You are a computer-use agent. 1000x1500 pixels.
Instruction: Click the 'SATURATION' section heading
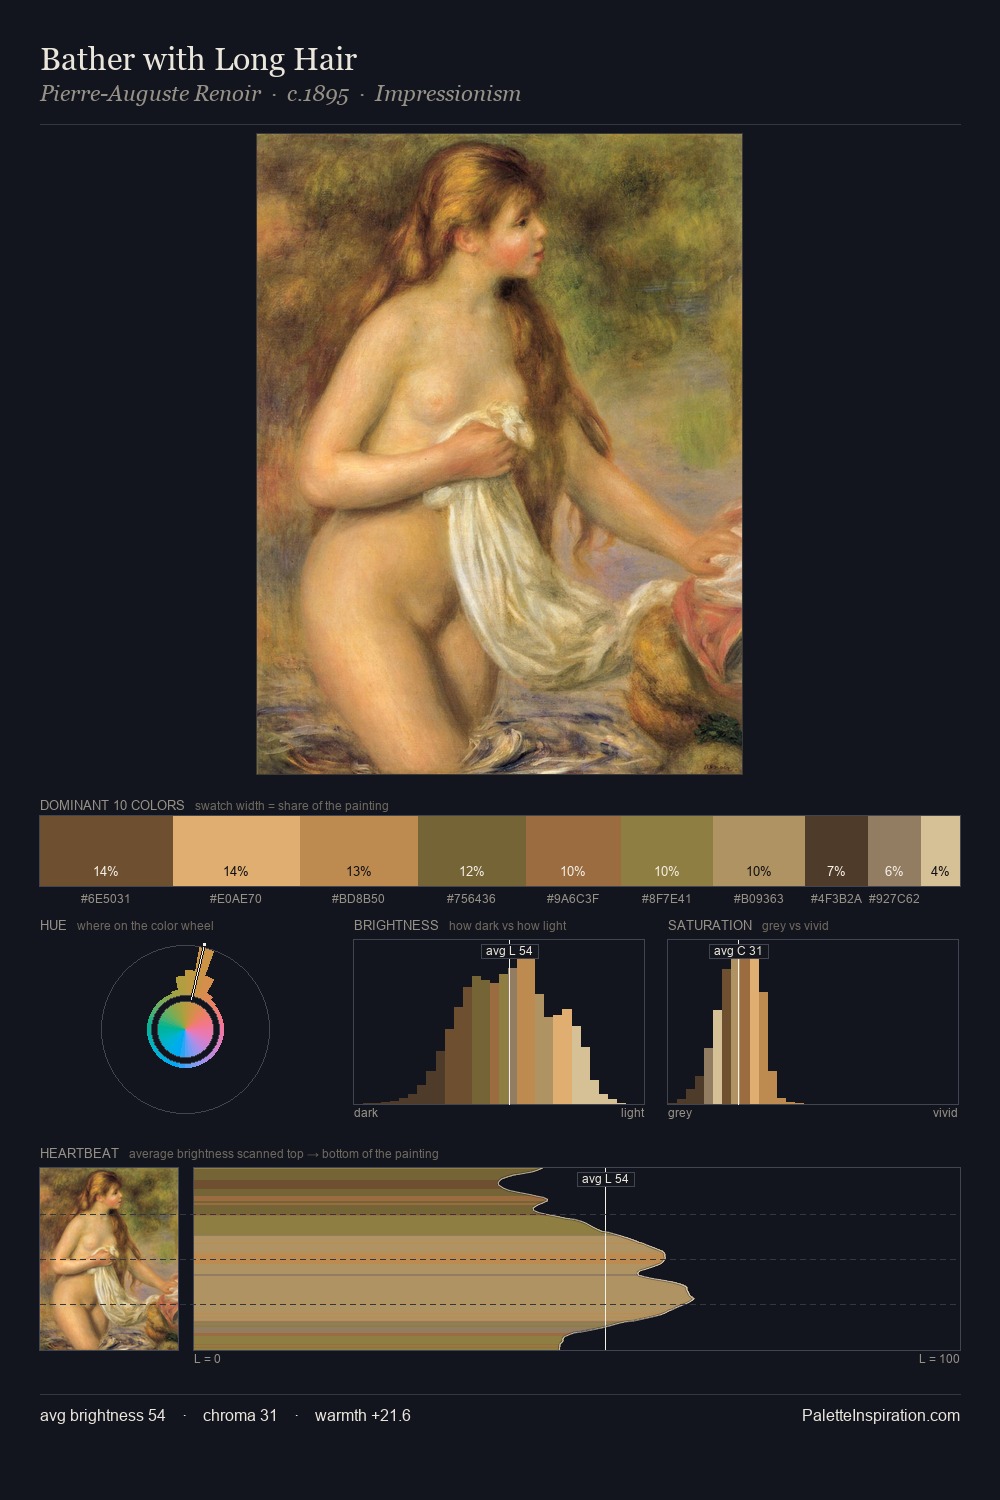(x=710, y=925)
